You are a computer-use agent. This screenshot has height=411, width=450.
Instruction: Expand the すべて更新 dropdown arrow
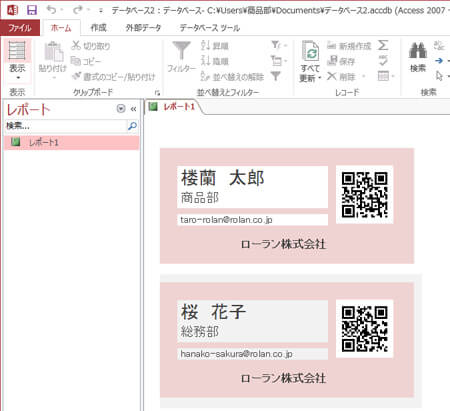coord(320,78)
